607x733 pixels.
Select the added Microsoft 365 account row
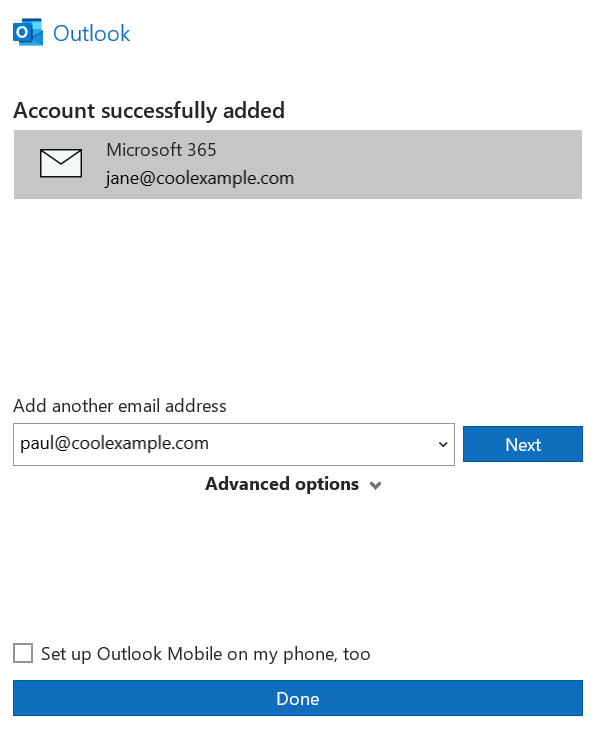[297, 164]
